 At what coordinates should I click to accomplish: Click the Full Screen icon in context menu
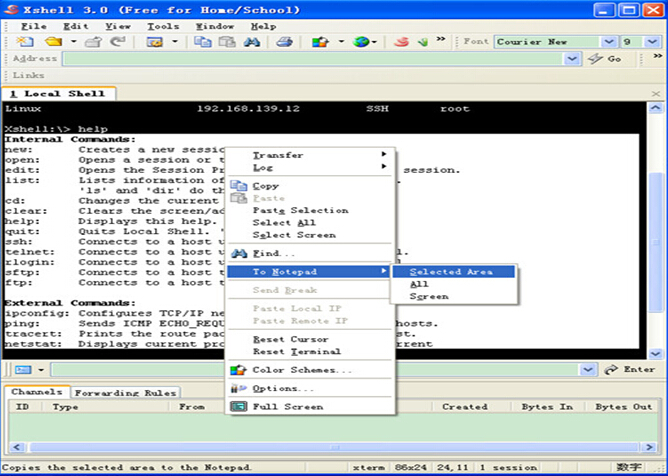coord(239,407)
